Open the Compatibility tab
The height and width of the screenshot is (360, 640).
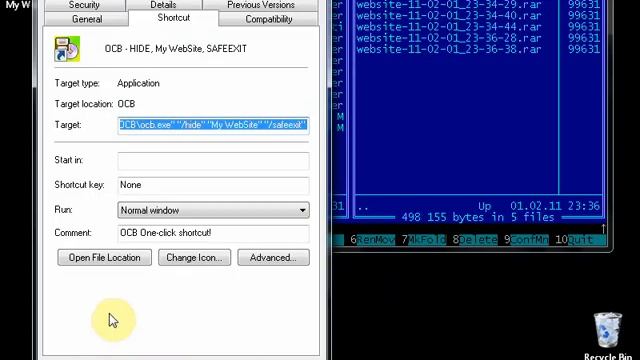click(269, 19)
